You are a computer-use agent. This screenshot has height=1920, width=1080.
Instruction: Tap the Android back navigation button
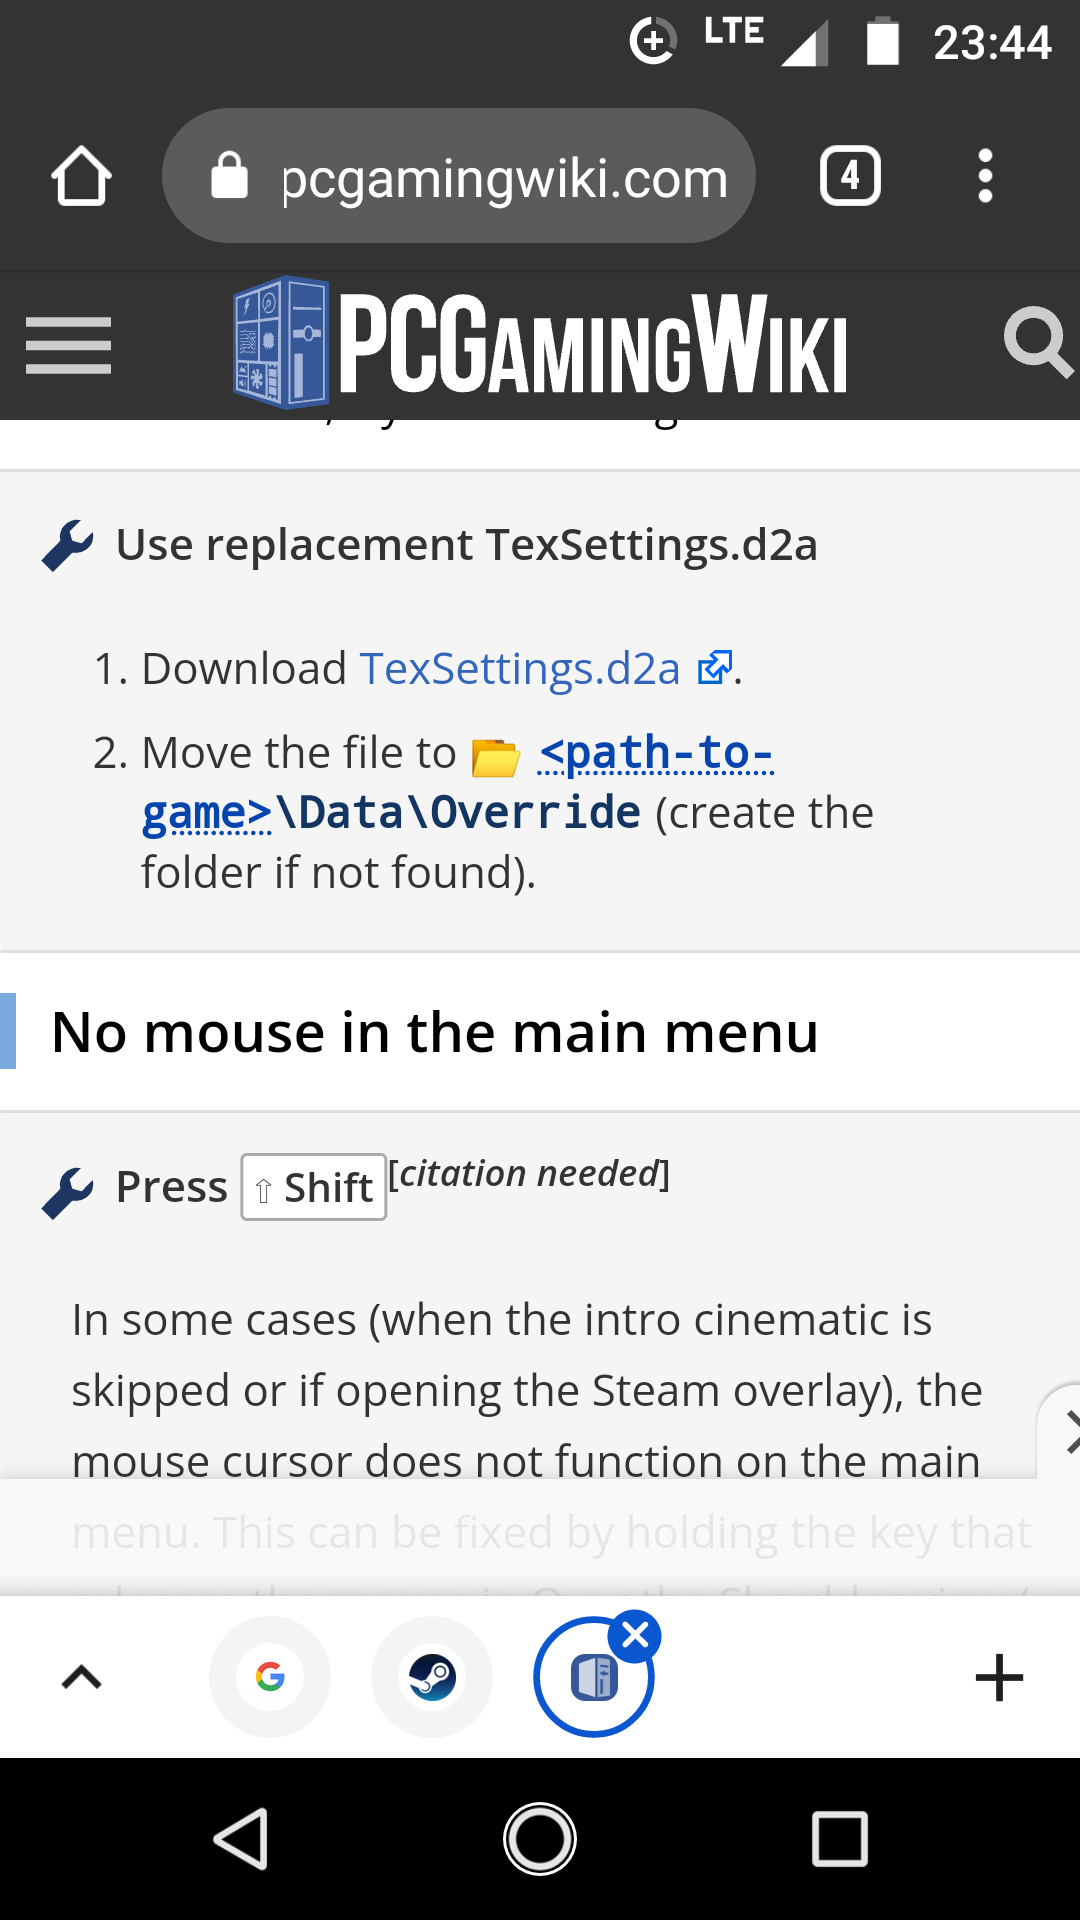(x=241, y=1838)
